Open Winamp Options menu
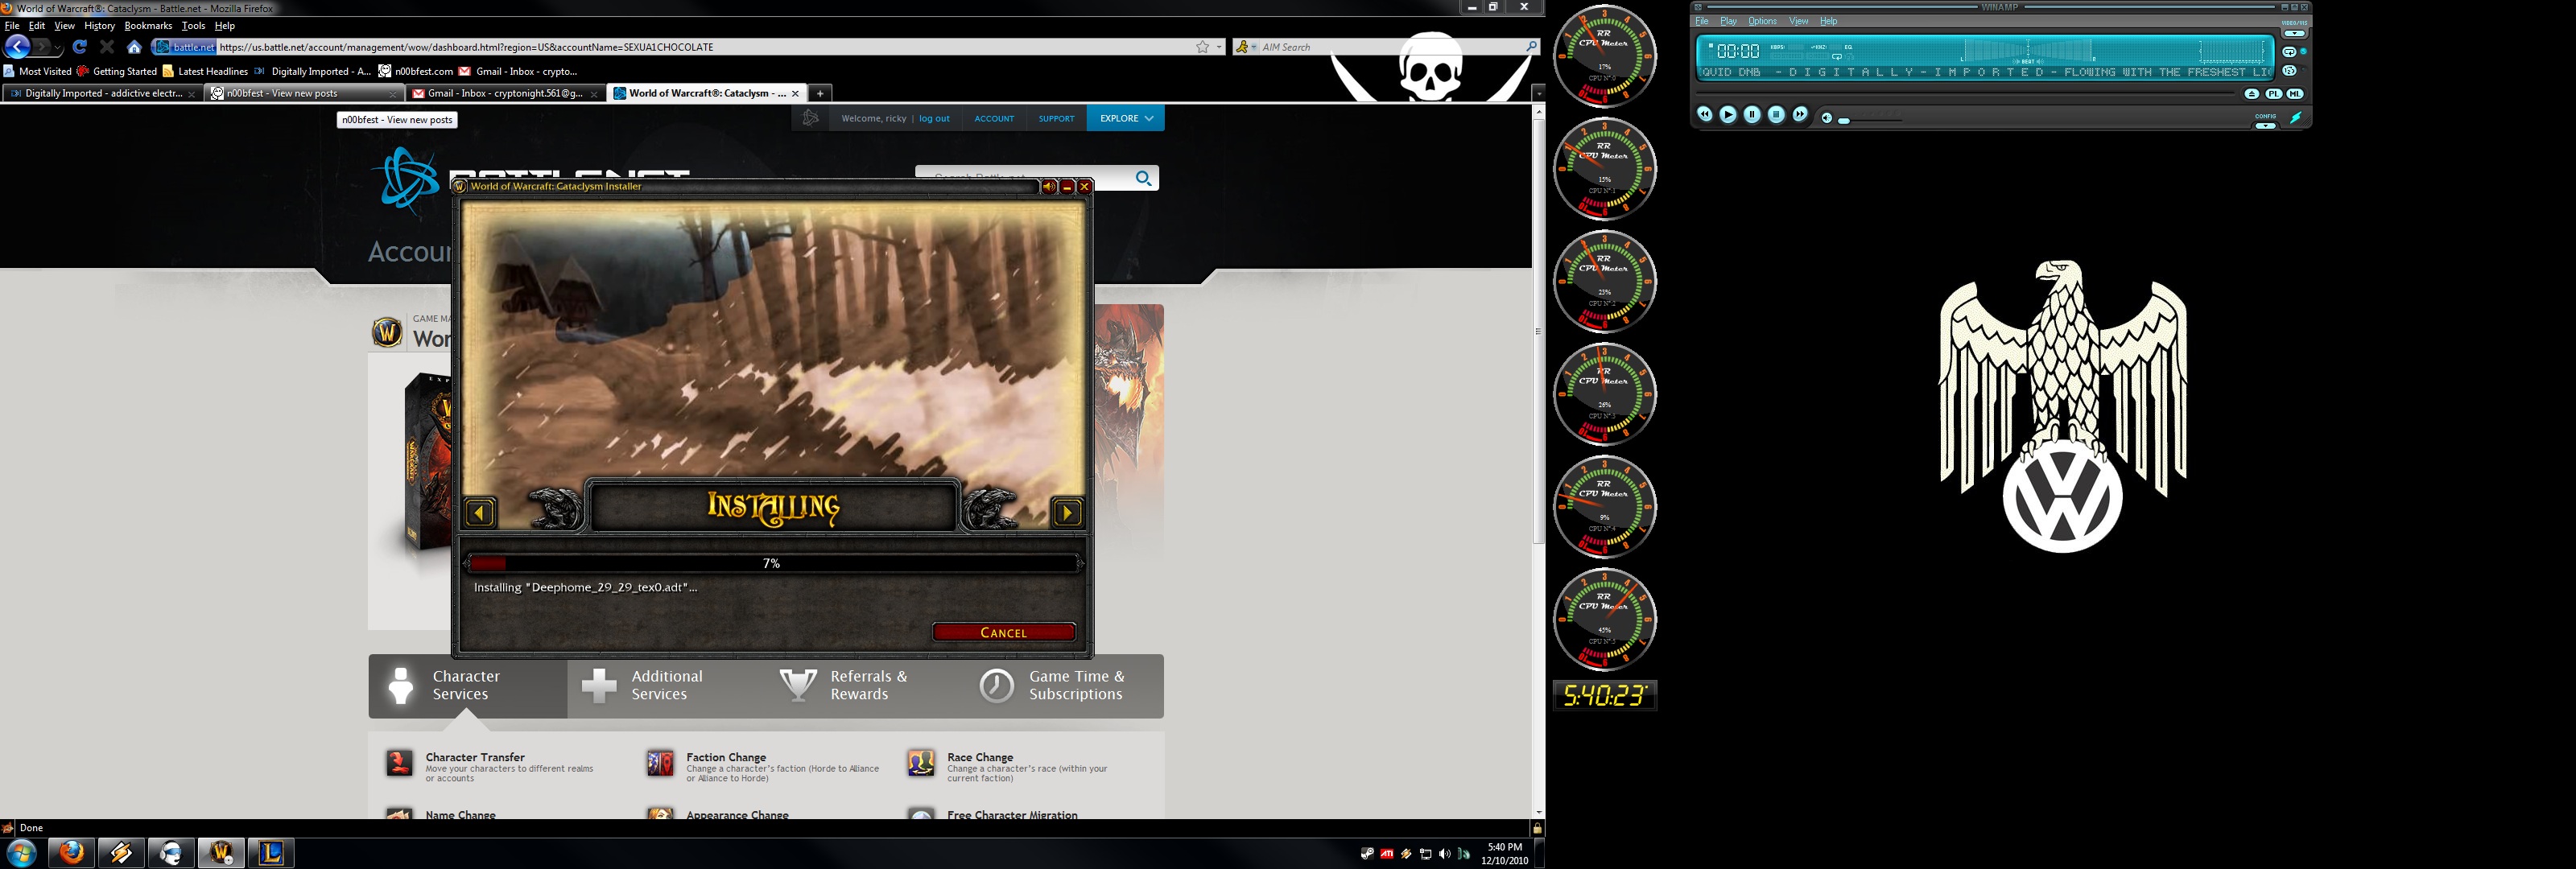 point(1762,21)
